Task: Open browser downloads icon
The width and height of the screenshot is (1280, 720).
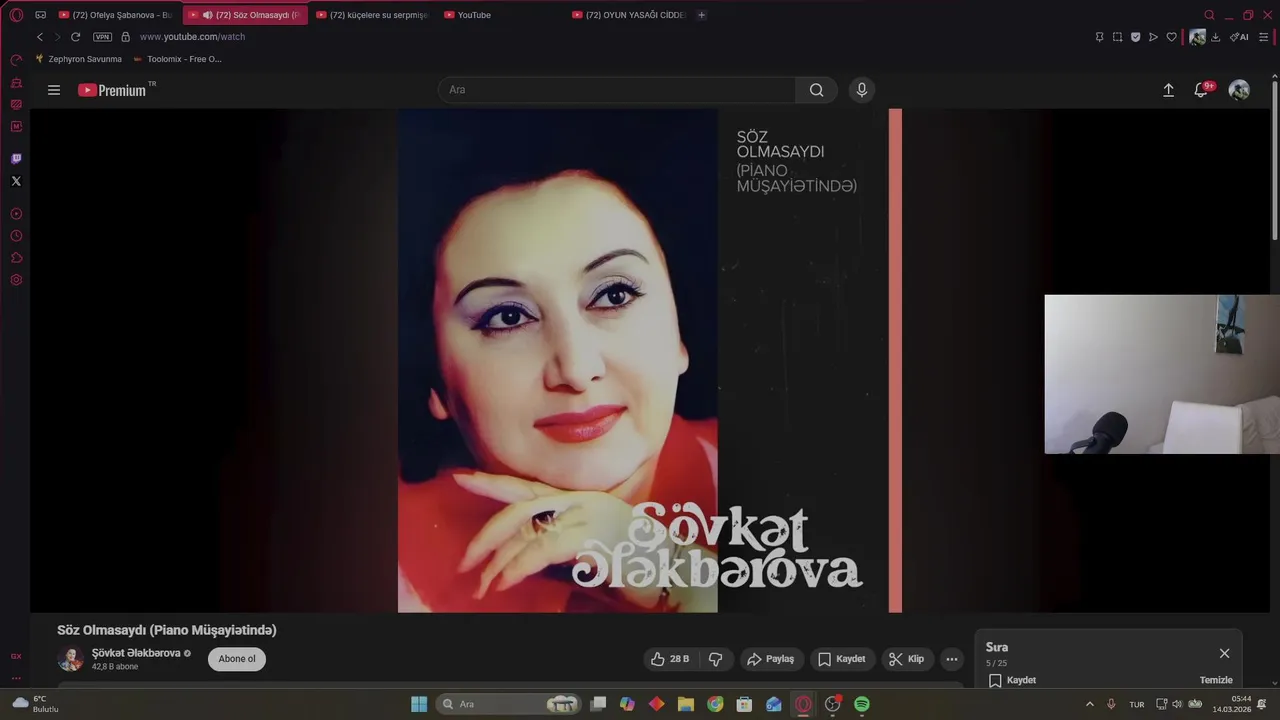Action: coord(1215,37)
